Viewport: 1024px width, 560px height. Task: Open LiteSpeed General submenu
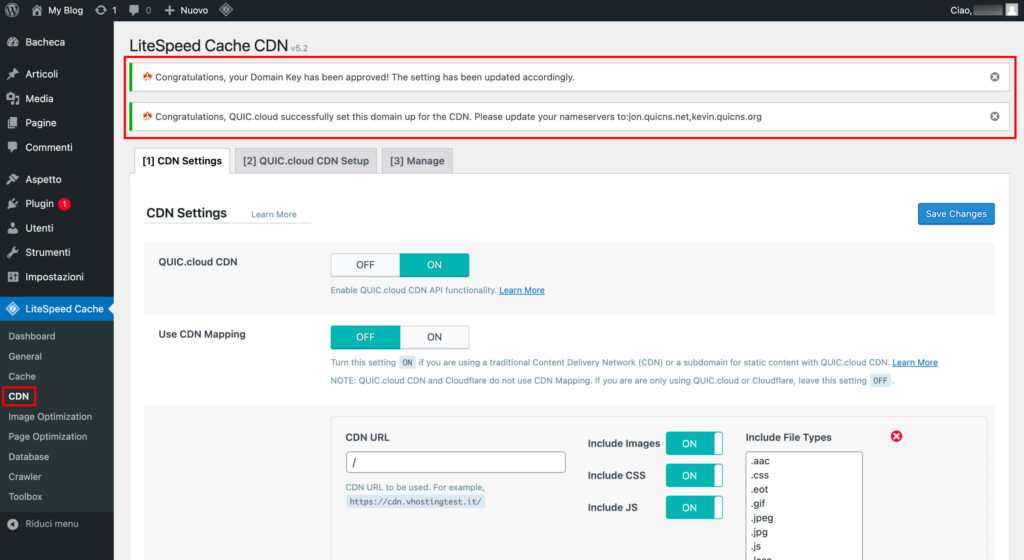click(x=25, y=356)
